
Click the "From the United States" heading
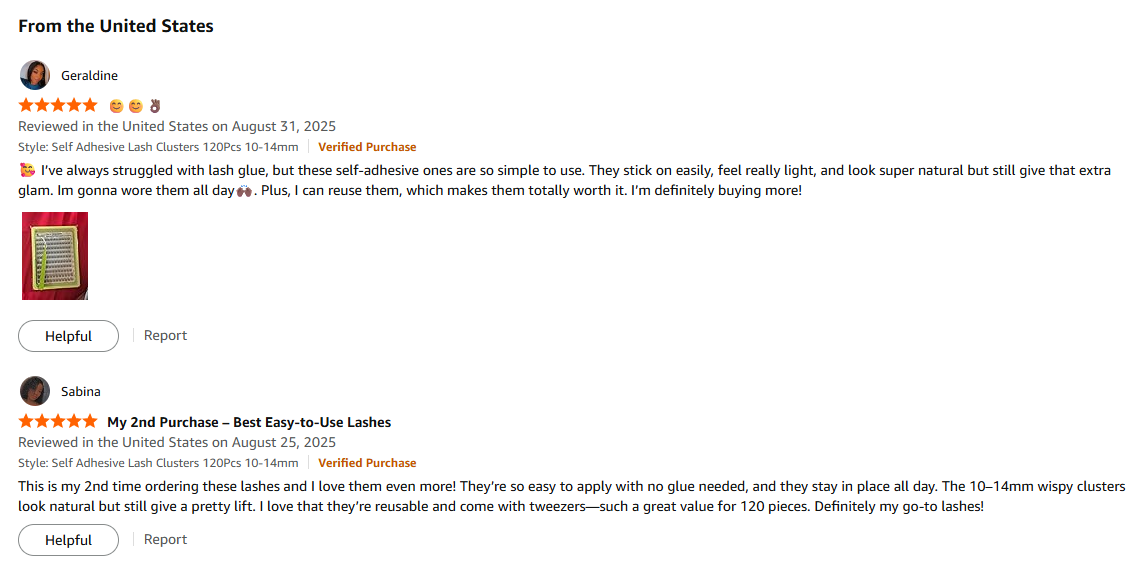[116, 26]
